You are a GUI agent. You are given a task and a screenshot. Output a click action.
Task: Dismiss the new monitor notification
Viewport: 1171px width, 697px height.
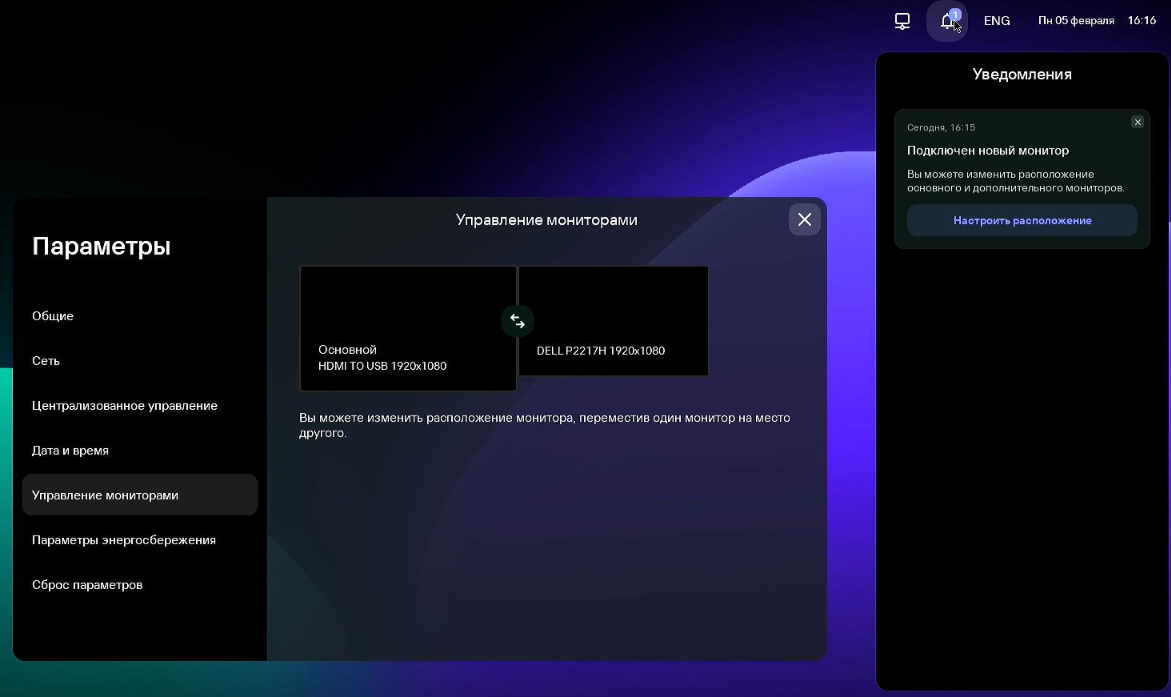click(1137, 121)
